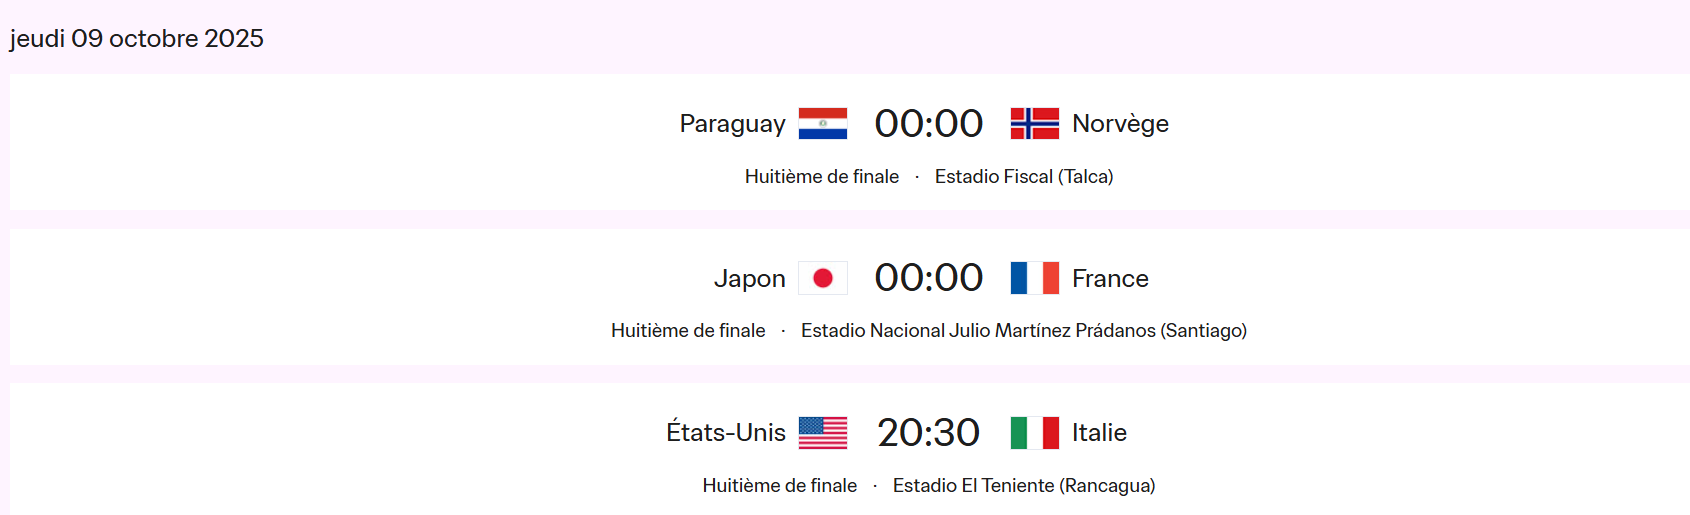Image resolution: width=1690 pixels, height=515 pixels.
Task: Click the France flag icon
Action: click(1034, 278)
